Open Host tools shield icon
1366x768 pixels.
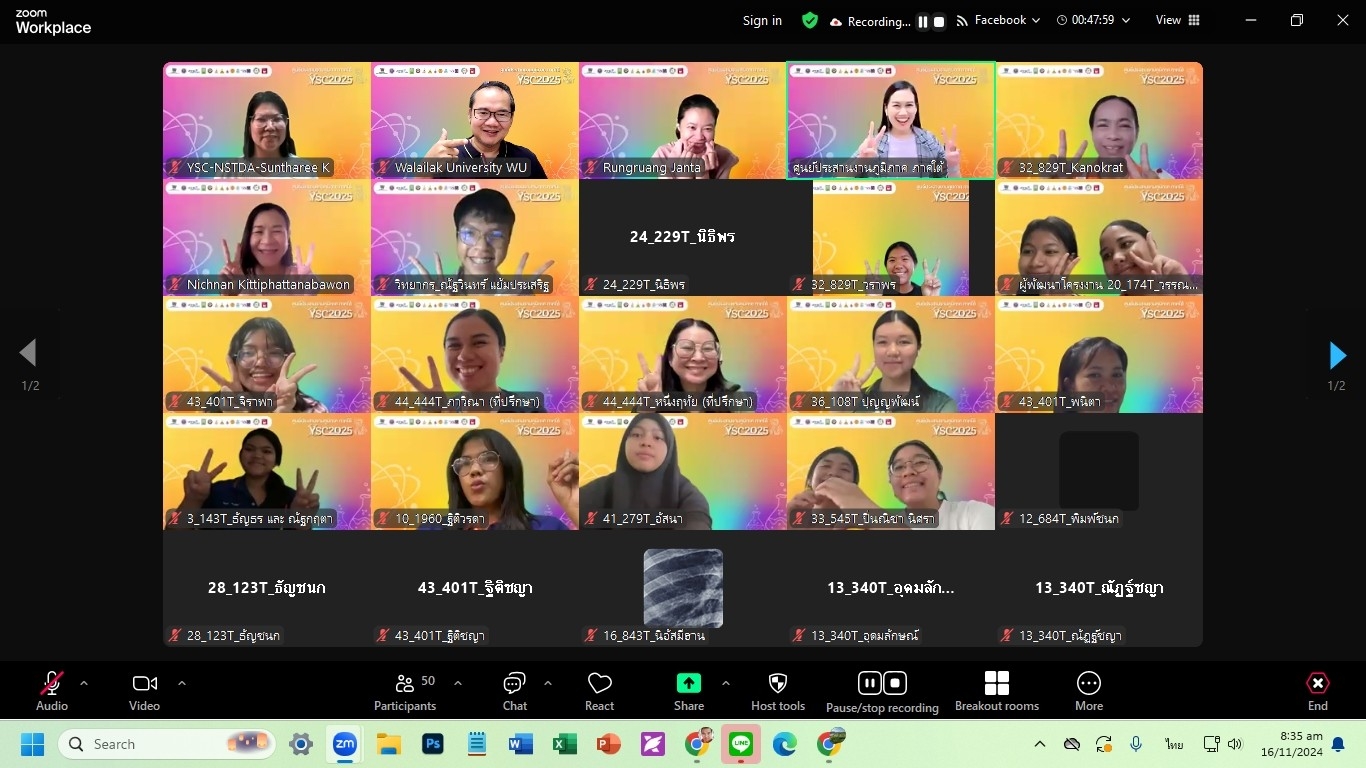(x=778, y=690)
